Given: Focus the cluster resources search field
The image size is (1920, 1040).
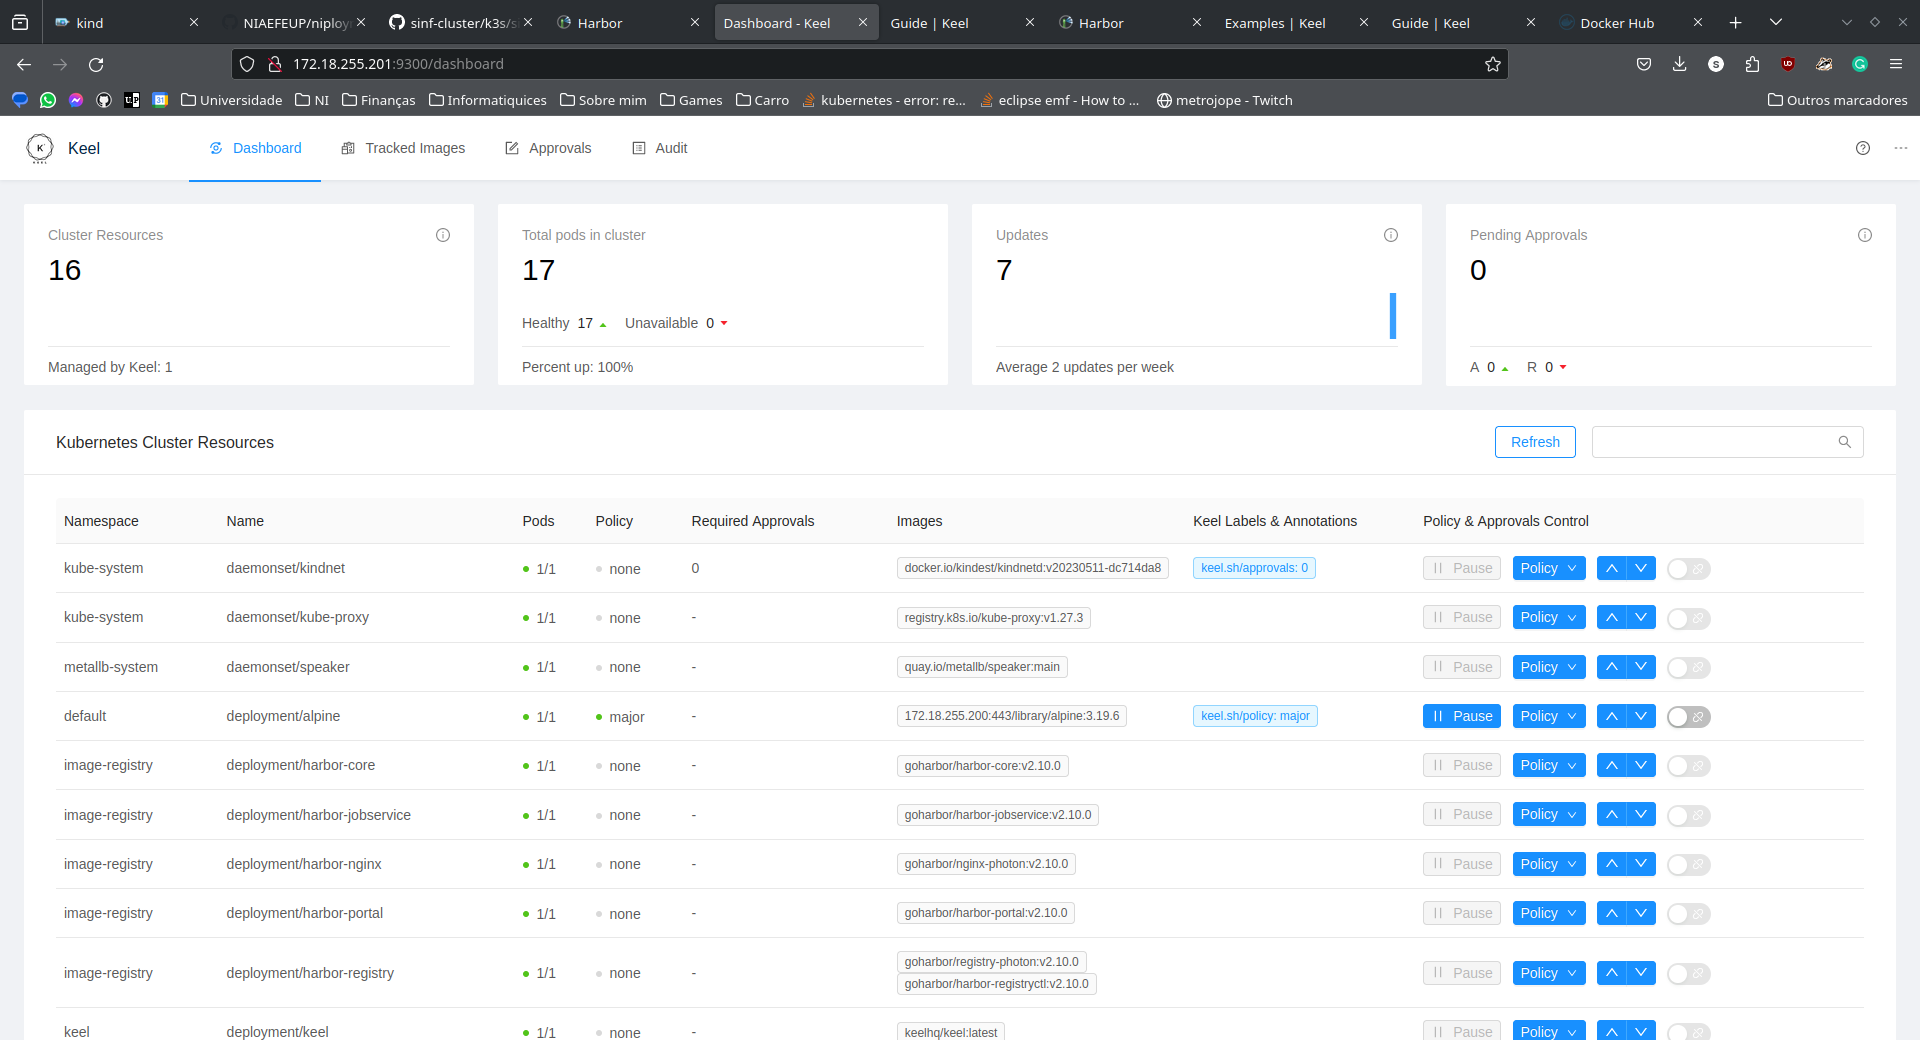Looking at the screenshot, I should pyautogui.click(x=1727, y=442).
